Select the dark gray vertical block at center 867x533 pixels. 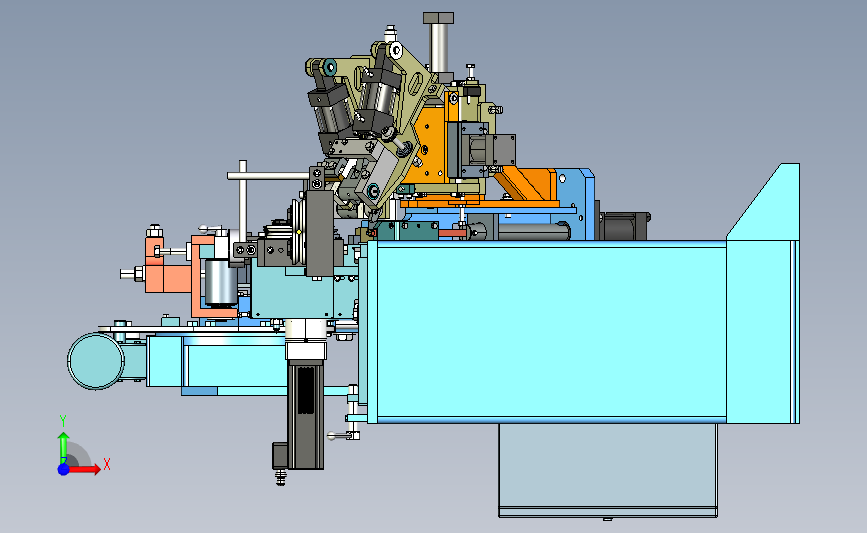320,233
